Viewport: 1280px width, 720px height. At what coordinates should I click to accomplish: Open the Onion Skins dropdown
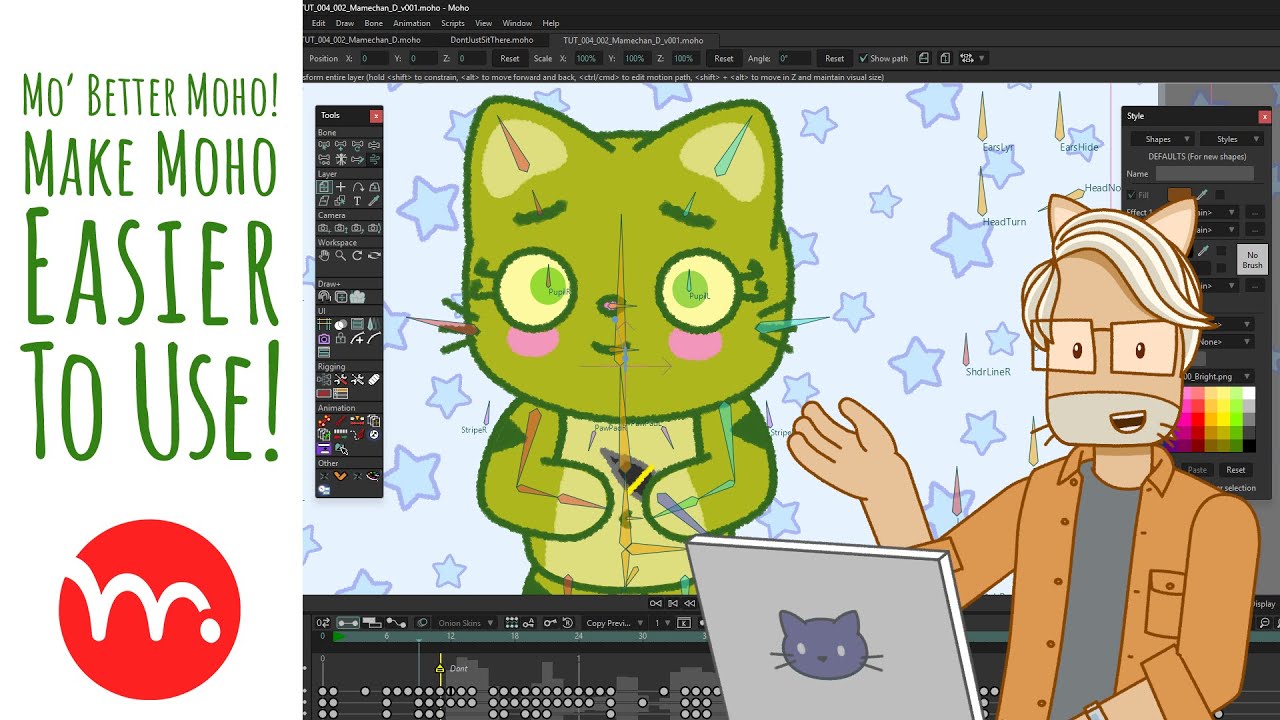pos(465,622)
